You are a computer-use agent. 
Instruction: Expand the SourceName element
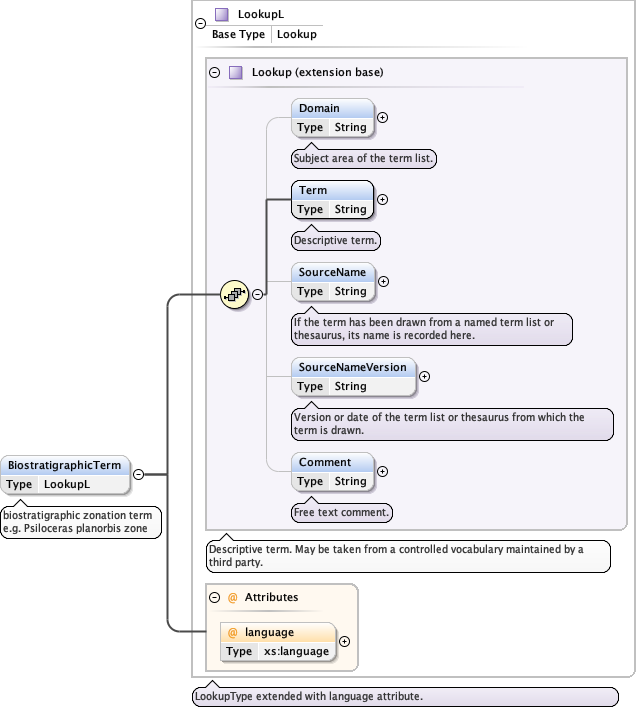(x=382, y=281)
